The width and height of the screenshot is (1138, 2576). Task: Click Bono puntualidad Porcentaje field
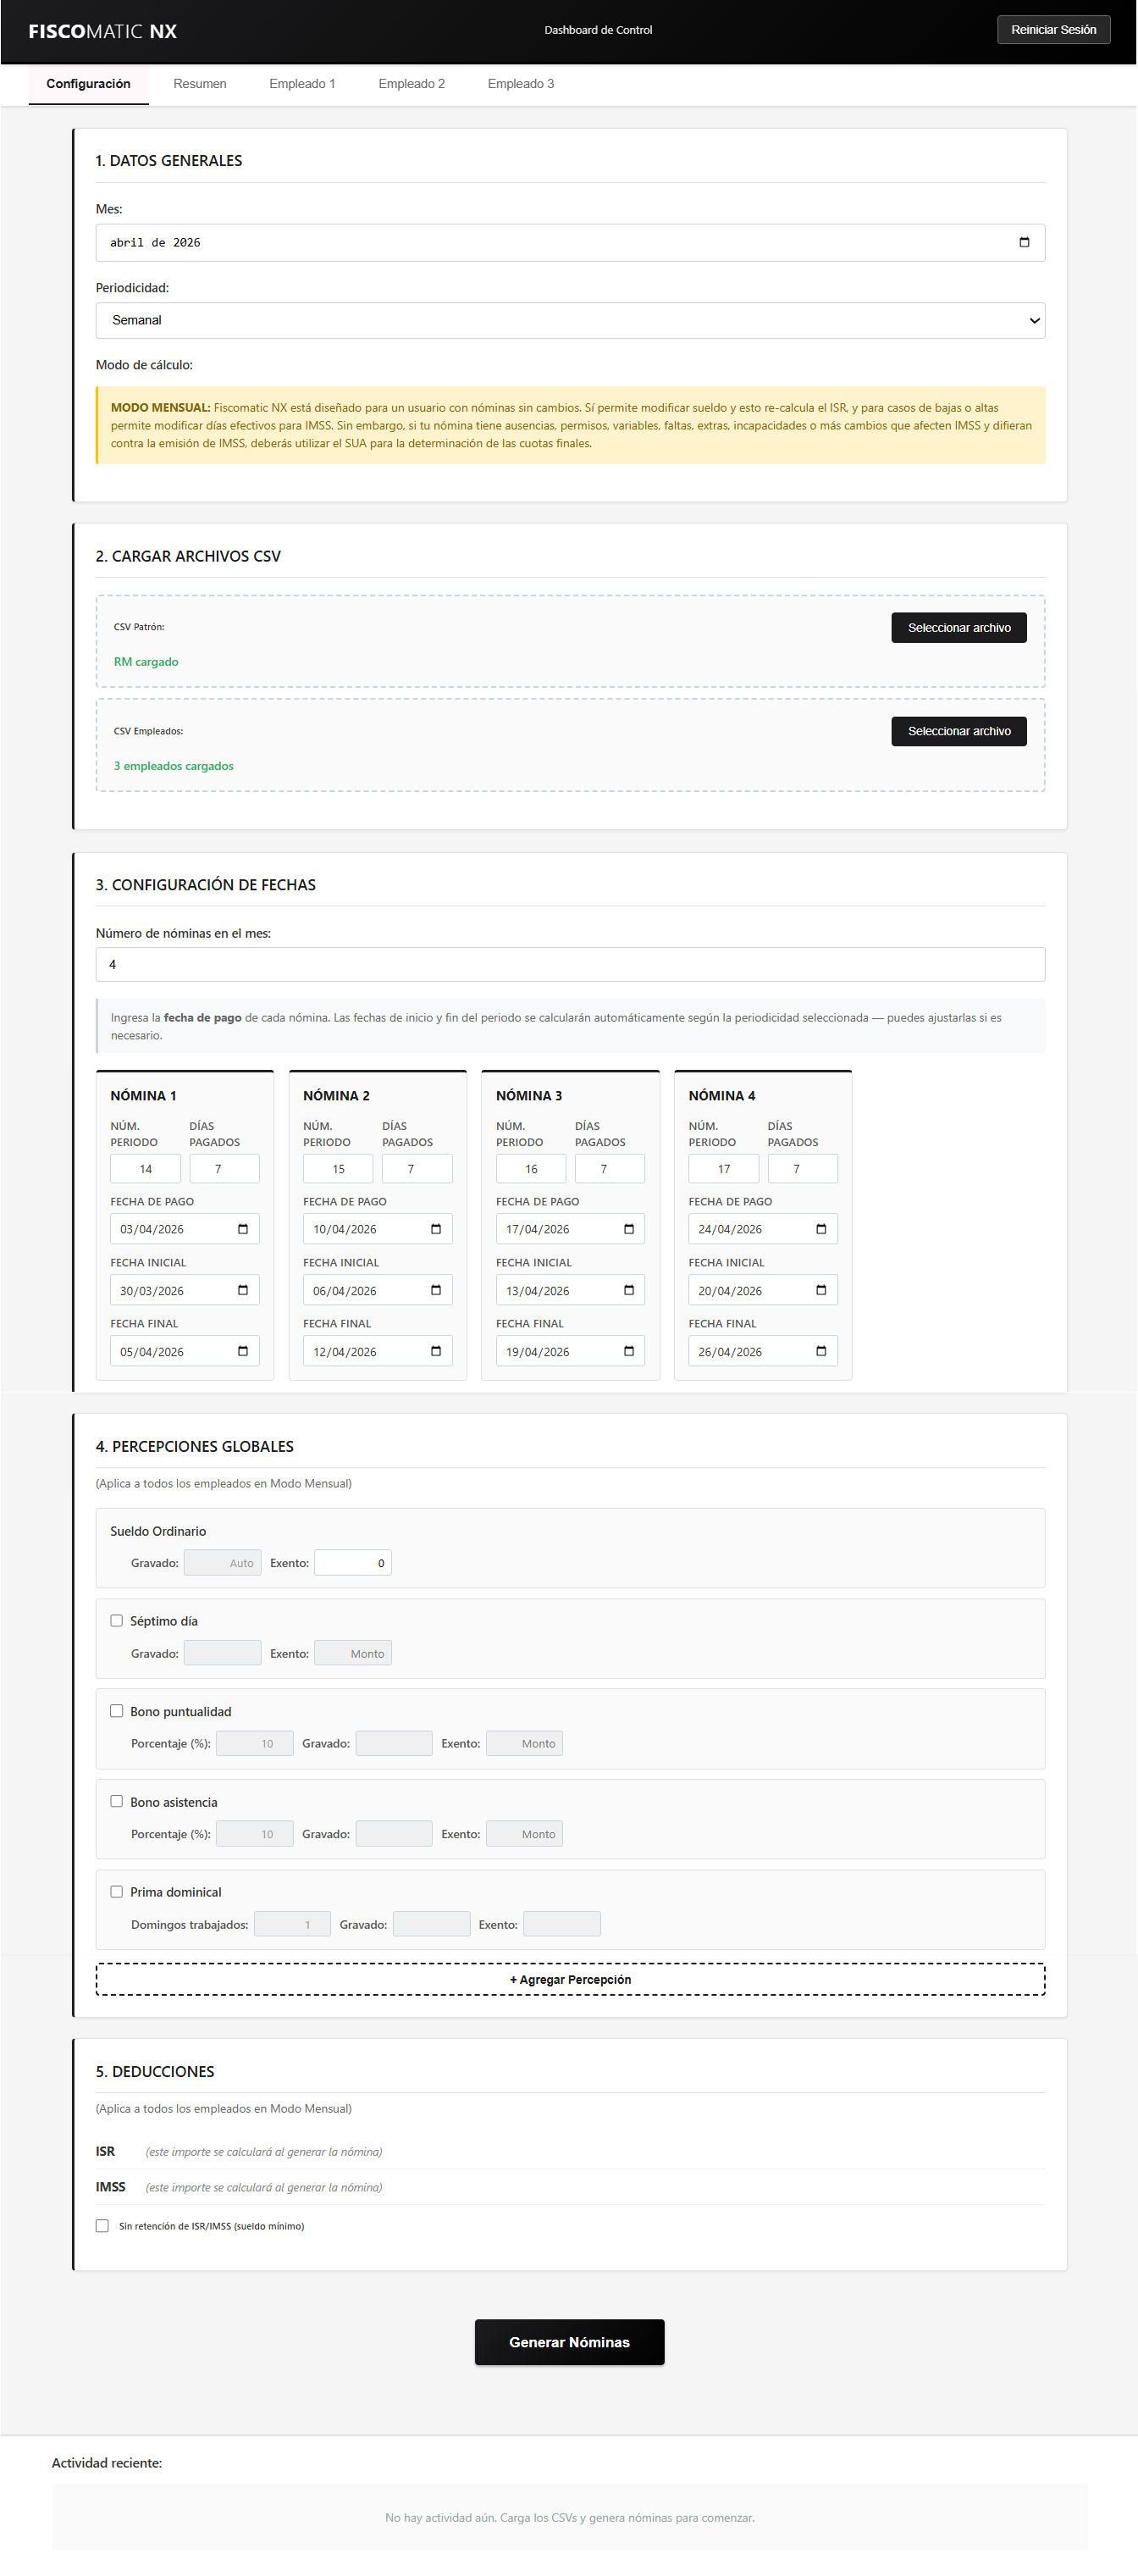click(x=255, y=1743)
